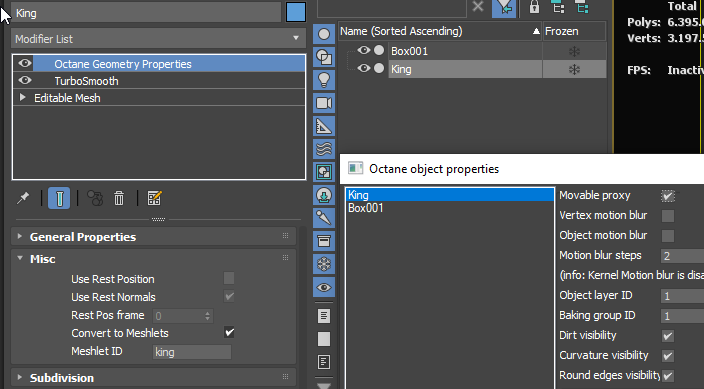Toggle Box001 visibility eye in explorer

coord(364,50)
